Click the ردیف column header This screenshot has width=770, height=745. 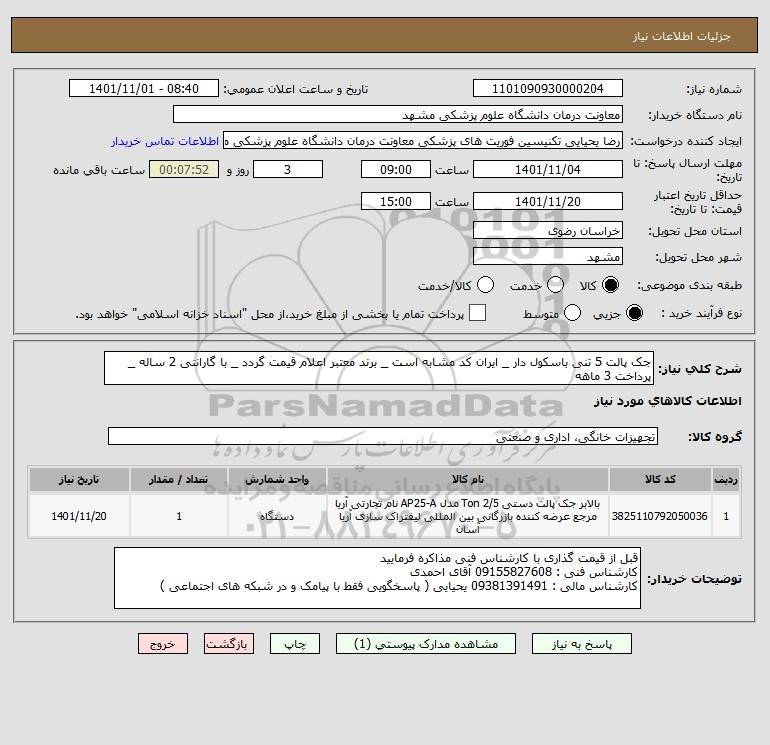(726, 479)
